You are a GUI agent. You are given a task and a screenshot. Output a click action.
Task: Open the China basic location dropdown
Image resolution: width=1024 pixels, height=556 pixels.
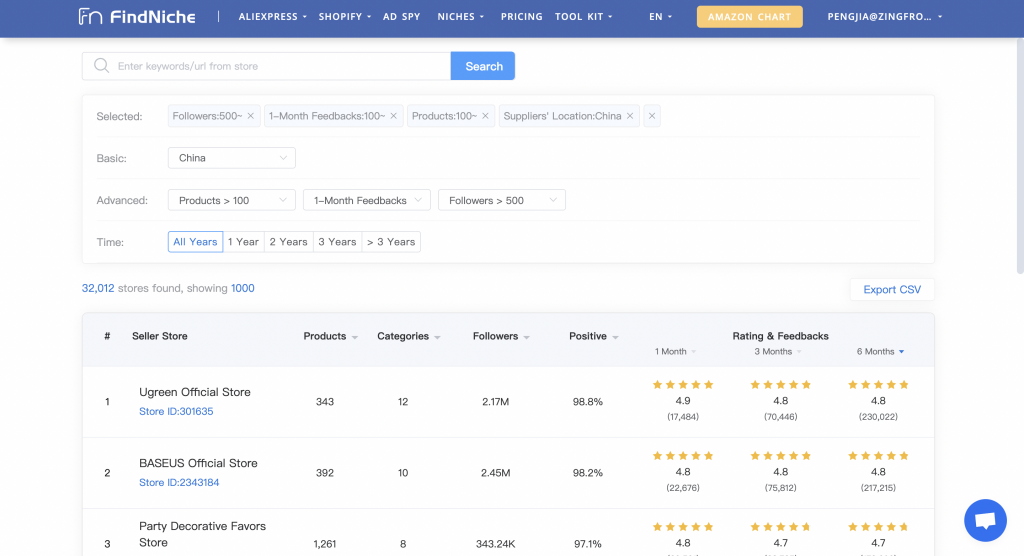pyautogui.click(x=232, y=157)
